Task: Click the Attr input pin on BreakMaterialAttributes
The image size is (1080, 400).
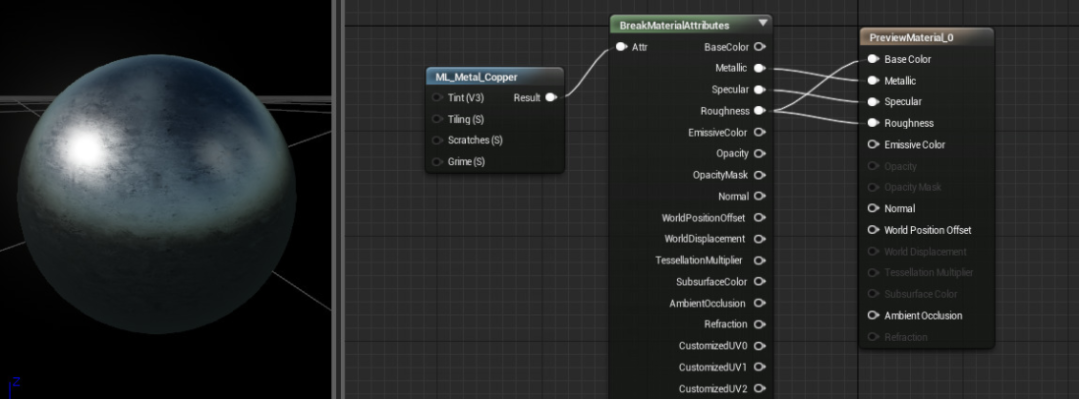Action: coord(621,47)
